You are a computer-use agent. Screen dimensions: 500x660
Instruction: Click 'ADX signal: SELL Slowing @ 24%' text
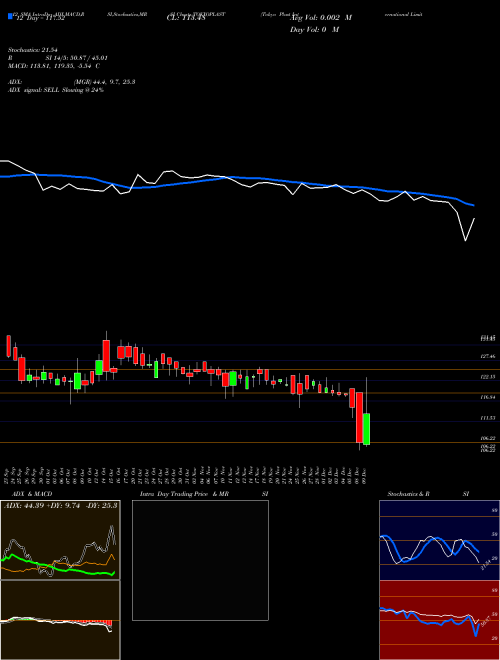click(x=56, y=90)
